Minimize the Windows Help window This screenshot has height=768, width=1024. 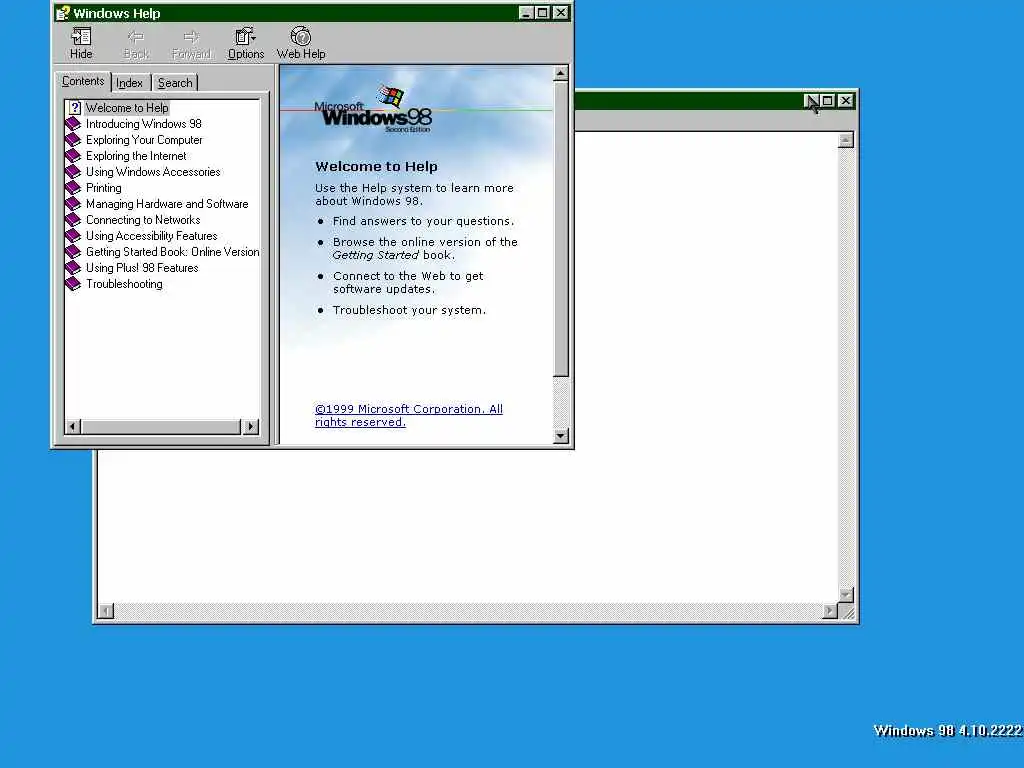point(526,13)
